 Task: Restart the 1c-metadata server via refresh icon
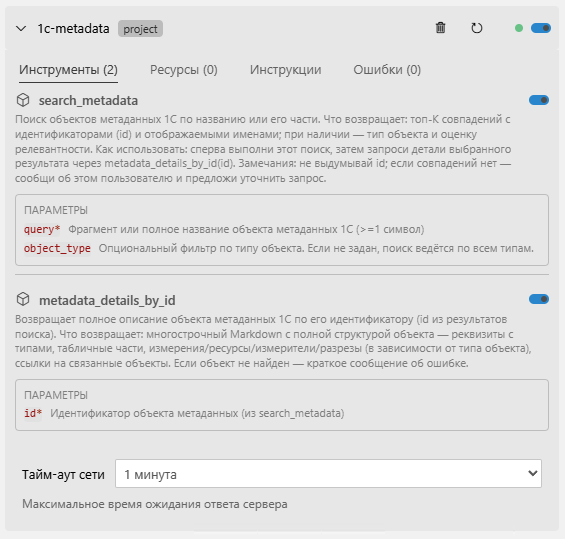click(477, 28)
